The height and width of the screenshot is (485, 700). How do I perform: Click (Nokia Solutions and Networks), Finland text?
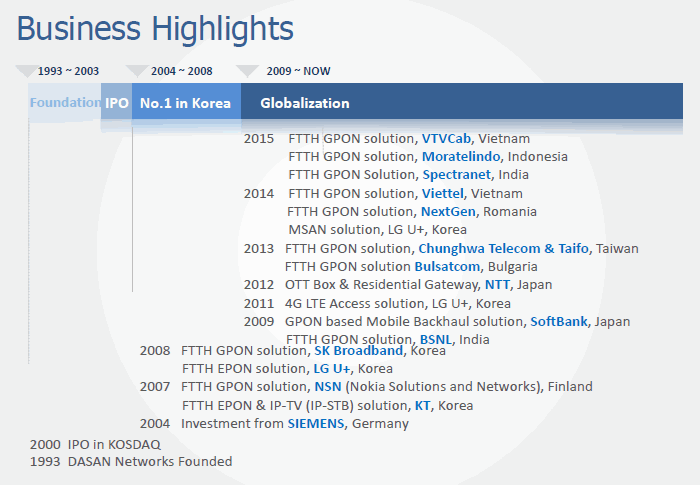[469, 386]
